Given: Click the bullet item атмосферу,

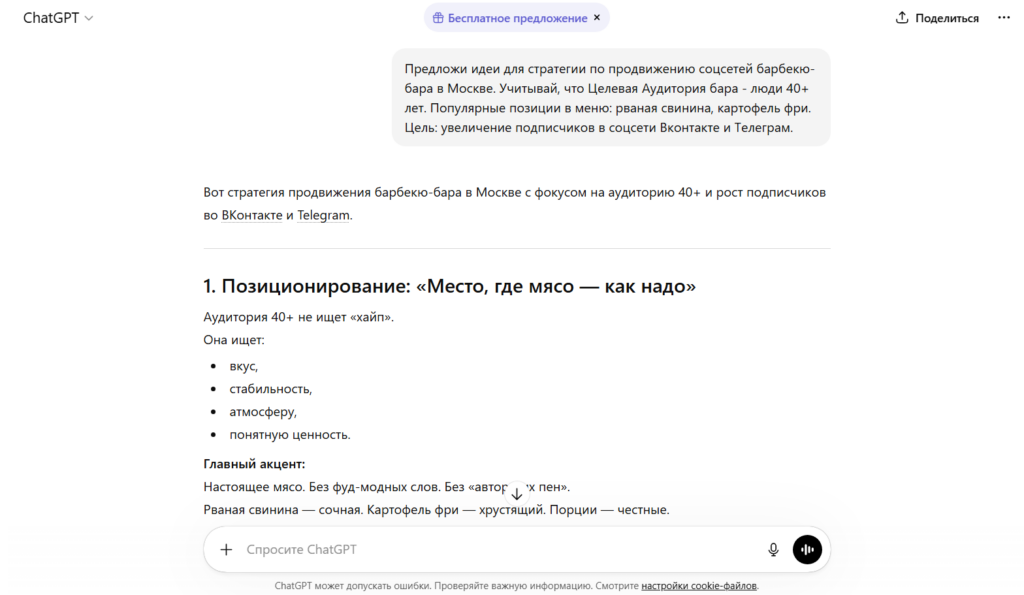Looking at the screenshot, I should tap(263, 412).
